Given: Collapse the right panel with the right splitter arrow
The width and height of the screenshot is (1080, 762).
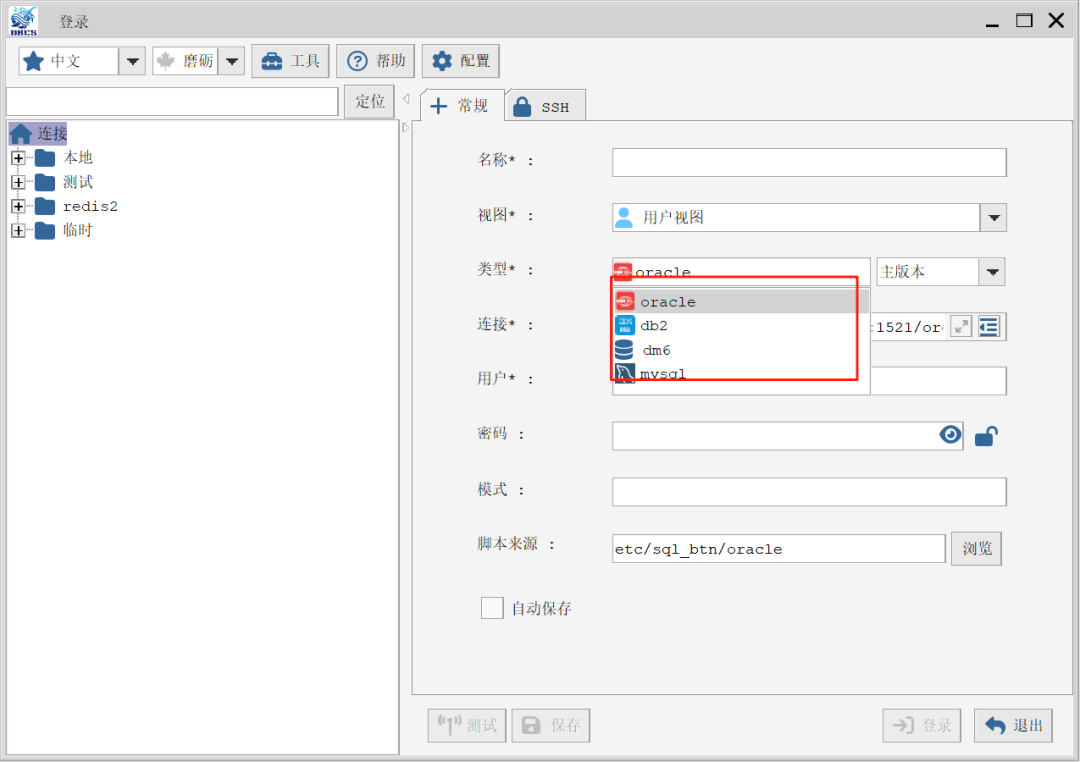Looking at the screenshot, I should pyautogui.click(x=406, y=127).
